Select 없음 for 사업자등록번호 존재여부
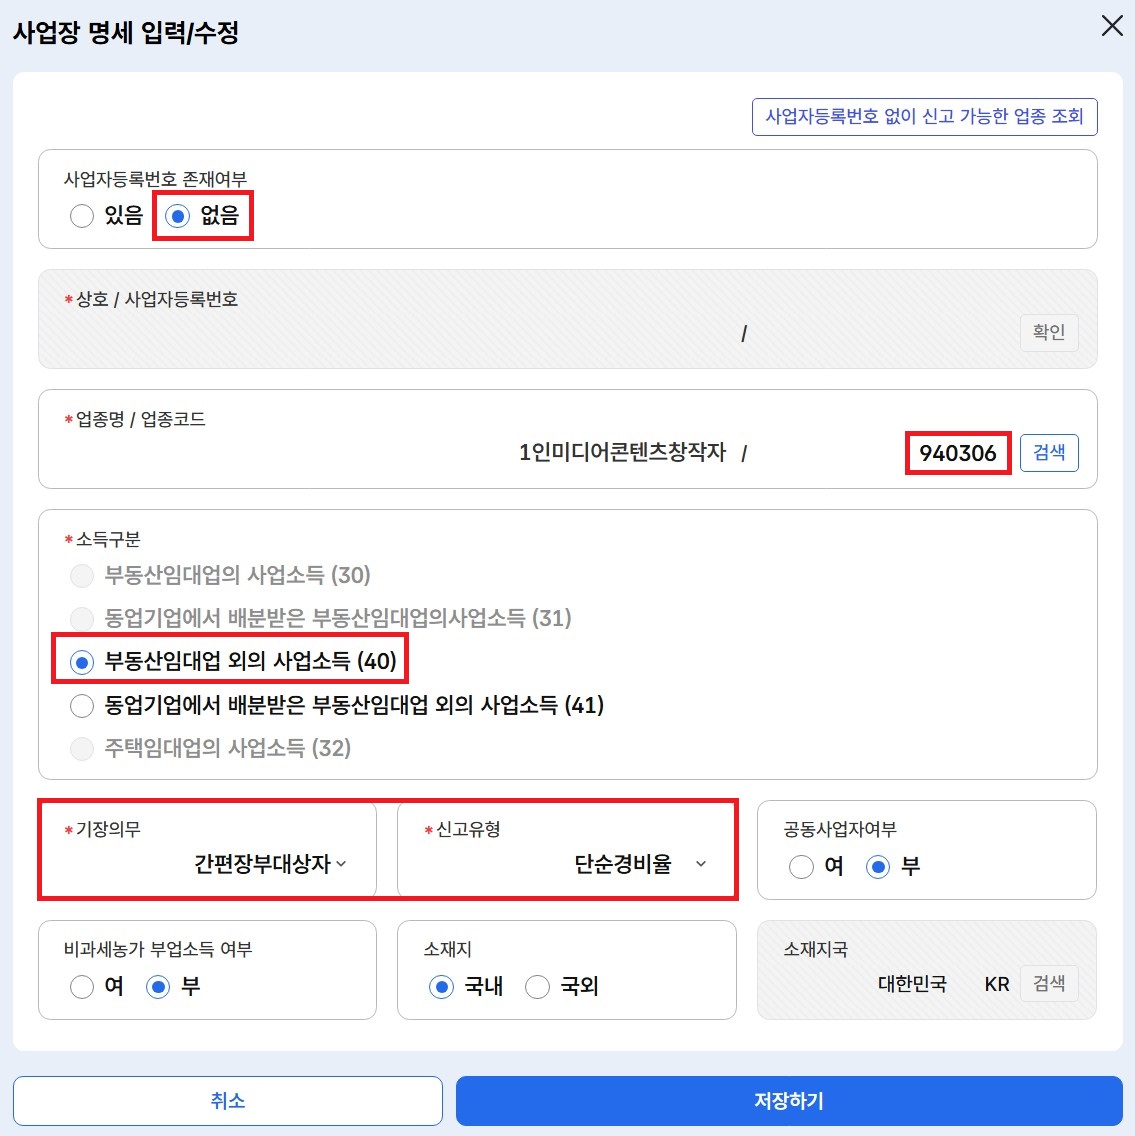1135x1136 pixels. (x=177, y=215)
